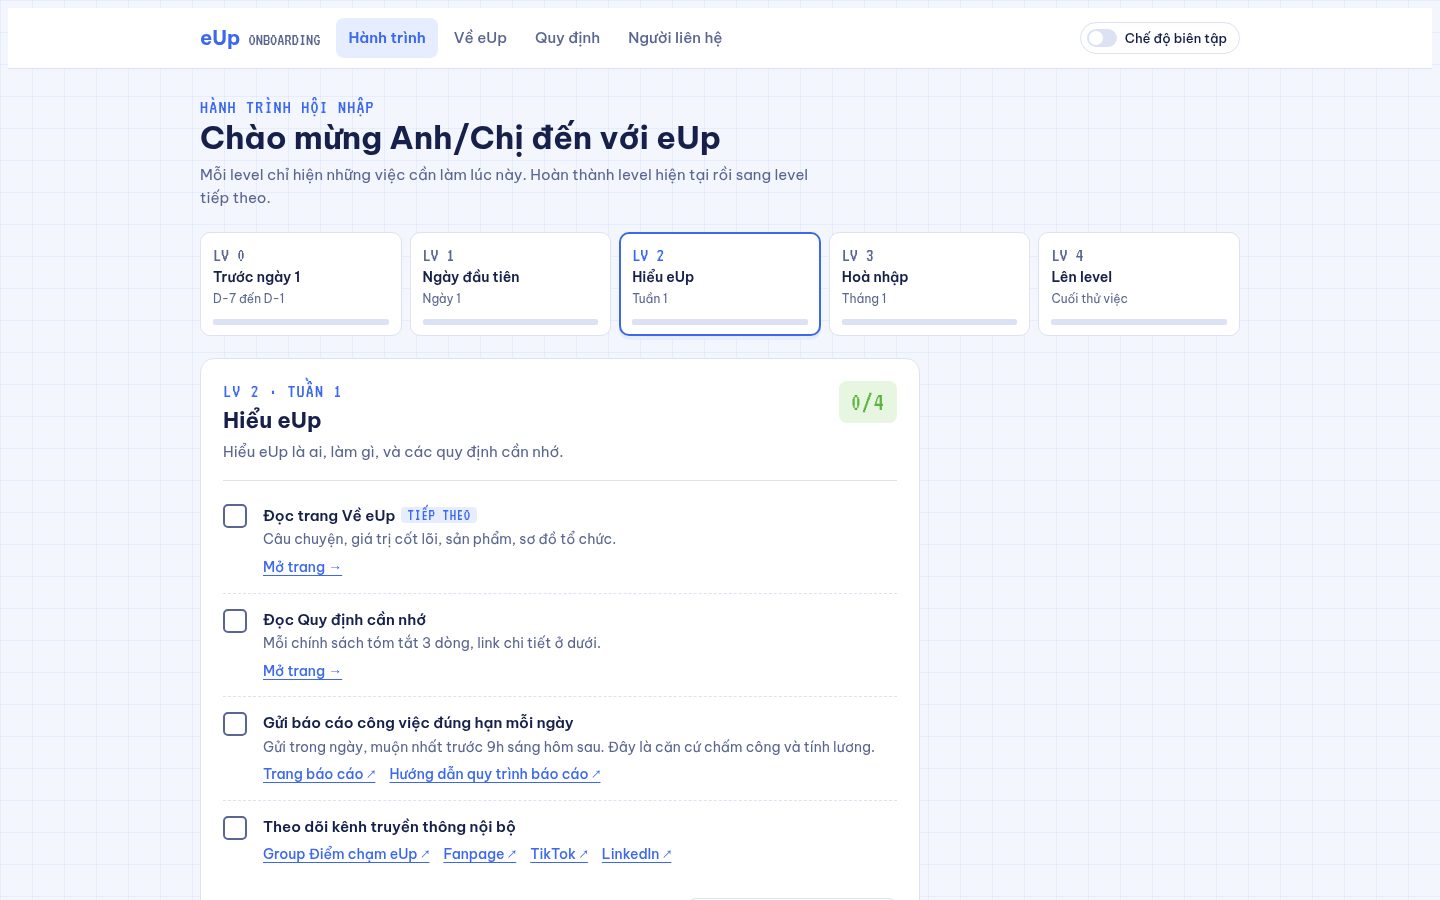Click the TIẾP THEO tag badge
1440x900 pixels.
coord(439,515)
